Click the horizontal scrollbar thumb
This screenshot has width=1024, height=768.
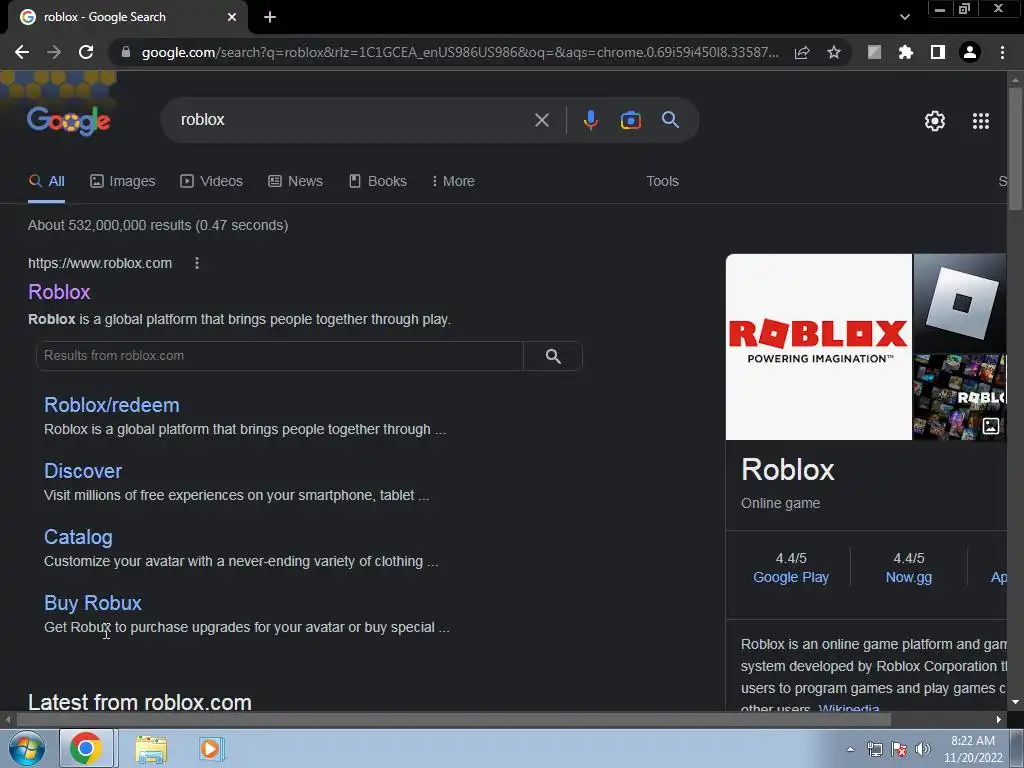[x=453, y=719]
